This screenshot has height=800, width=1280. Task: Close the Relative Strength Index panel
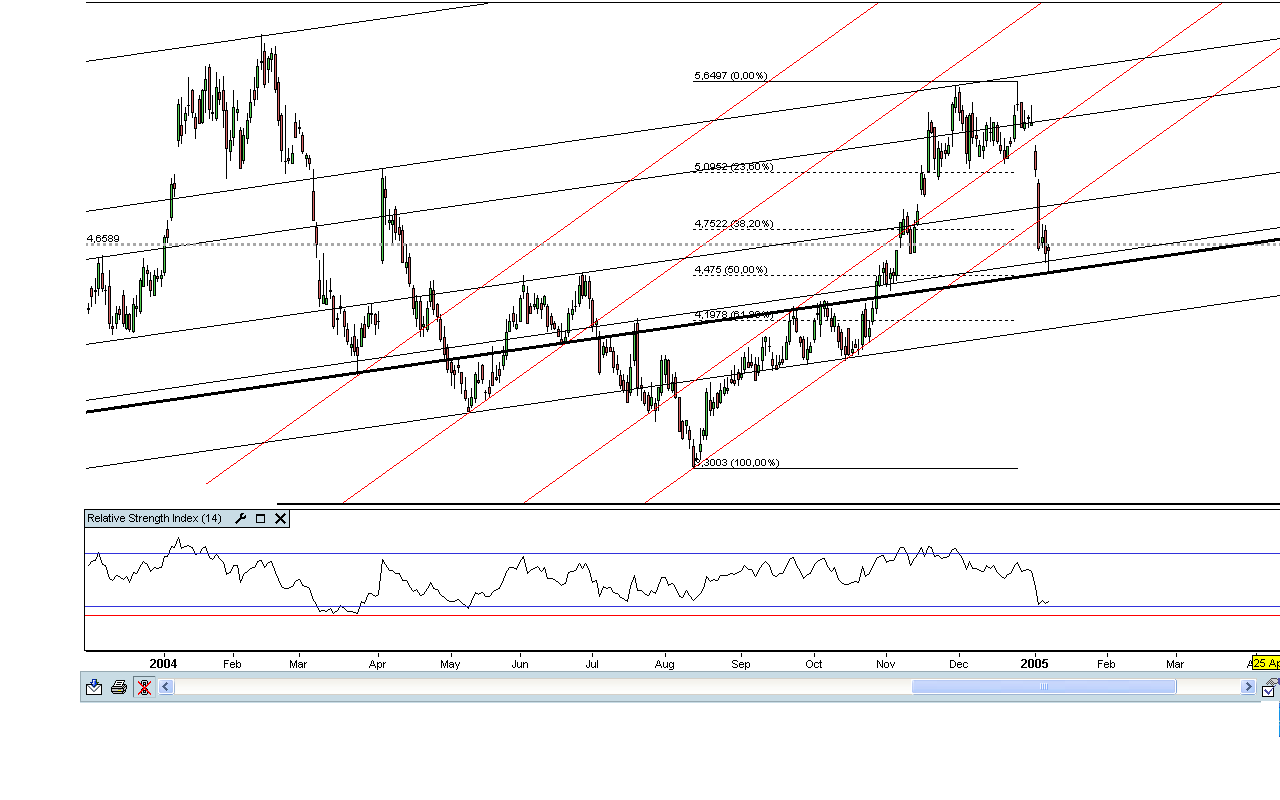(280, 518)
